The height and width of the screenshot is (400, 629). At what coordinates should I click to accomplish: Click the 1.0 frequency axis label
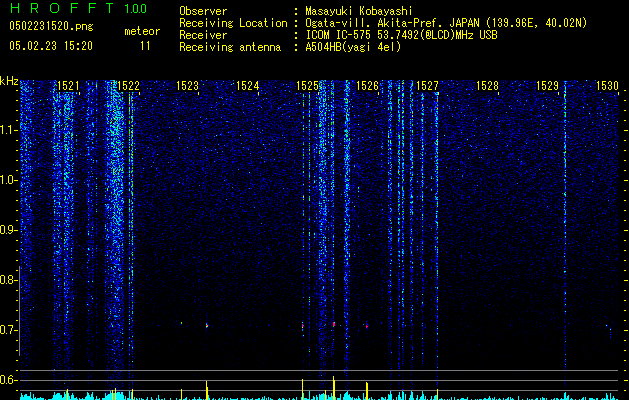(8, 180)
